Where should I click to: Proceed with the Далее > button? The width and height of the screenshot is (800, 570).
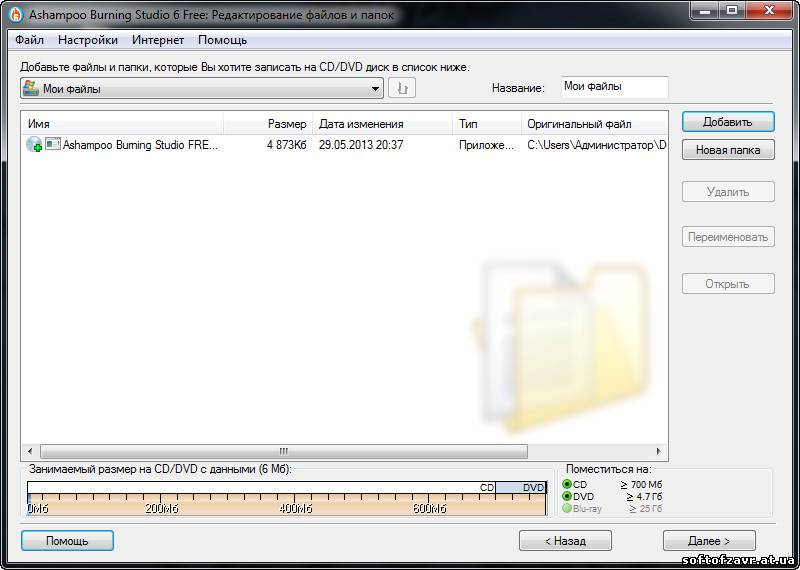(x=709, y=540)
